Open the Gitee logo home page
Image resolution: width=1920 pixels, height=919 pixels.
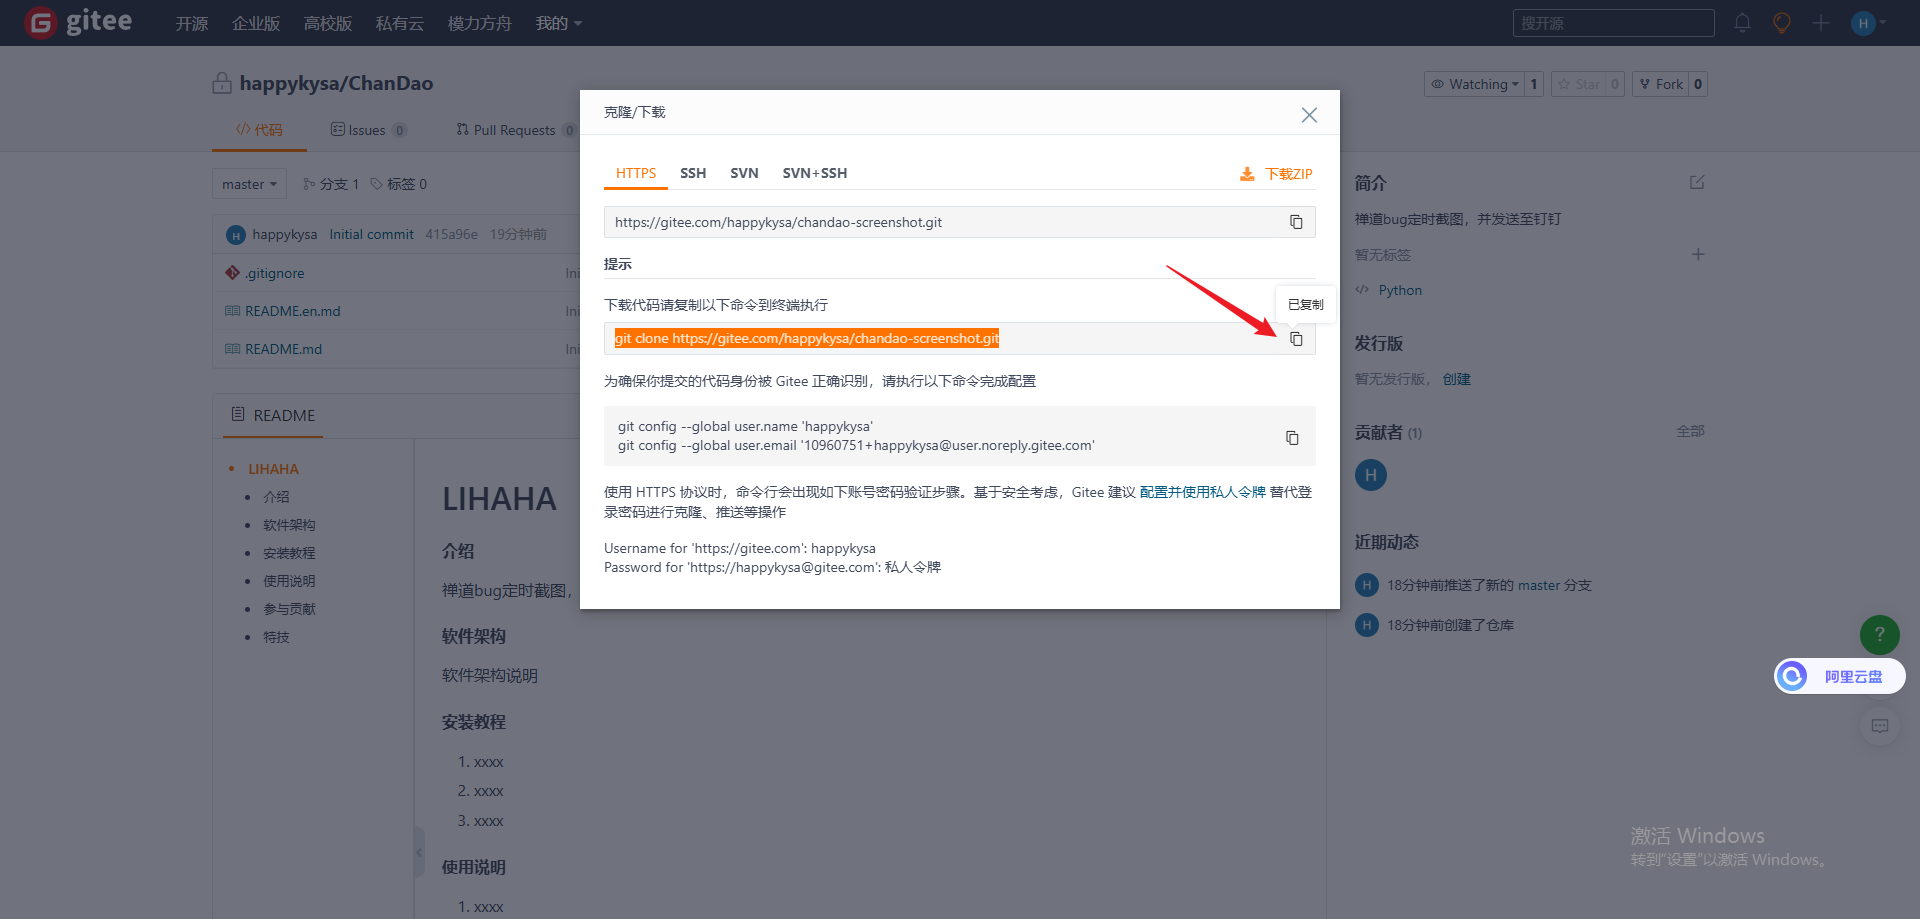(x=78, y=22)
